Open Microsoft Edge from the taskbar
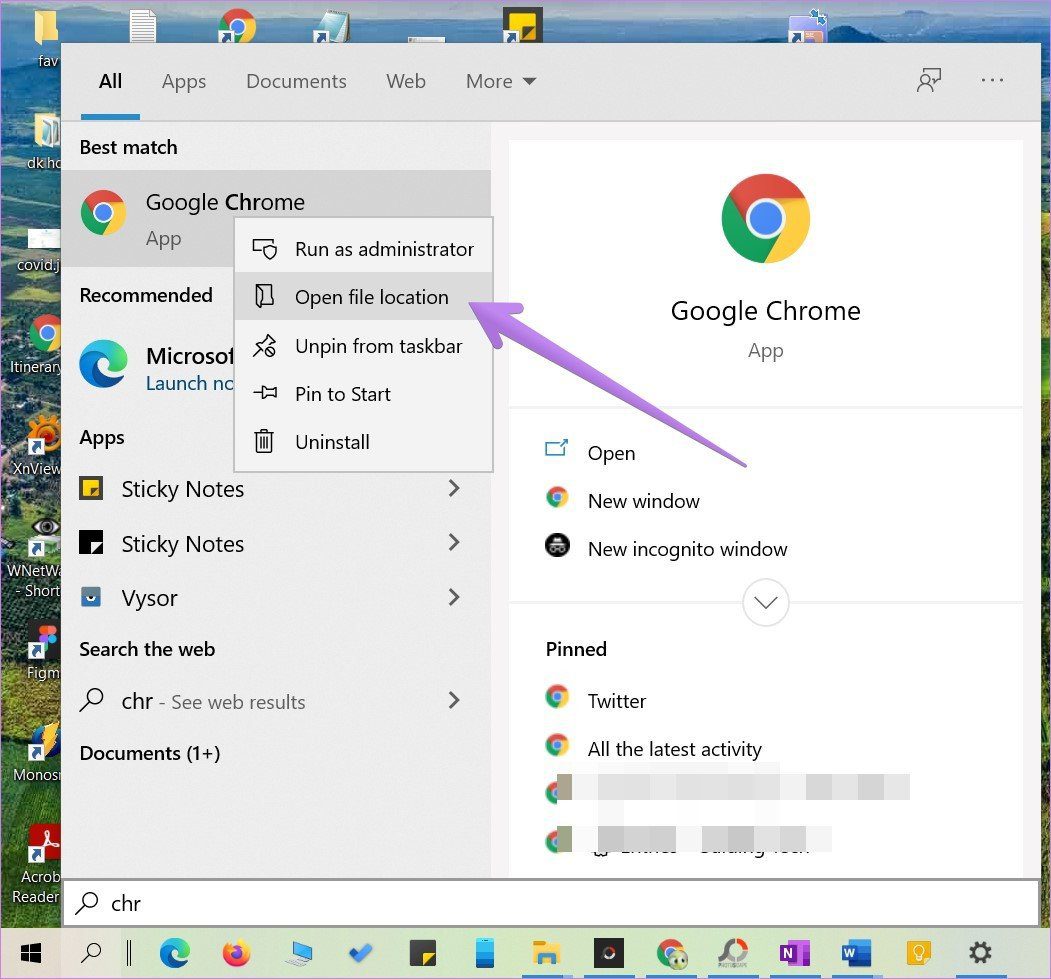This screenshot has width=1051, height=979. coord(175,952)
